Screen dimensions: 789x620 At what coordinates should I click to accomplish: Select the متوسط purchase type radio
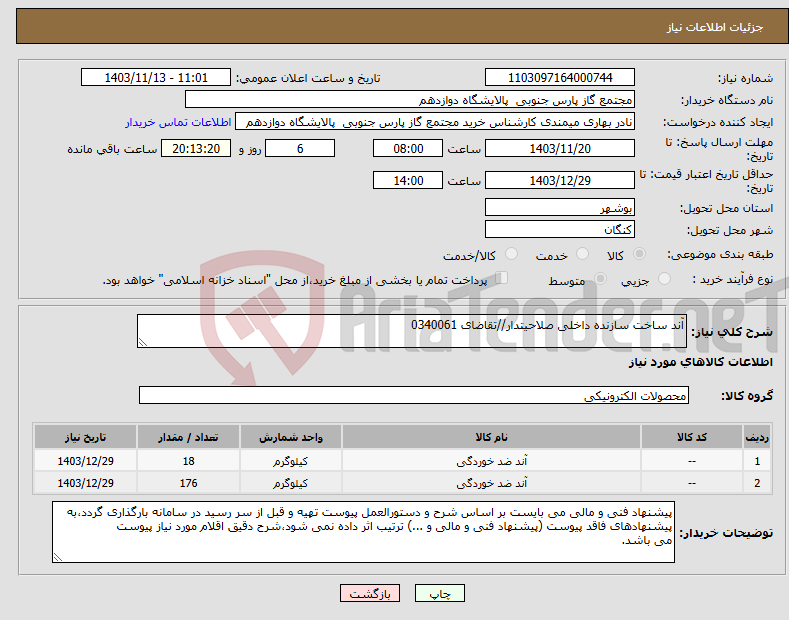[600, 279]
